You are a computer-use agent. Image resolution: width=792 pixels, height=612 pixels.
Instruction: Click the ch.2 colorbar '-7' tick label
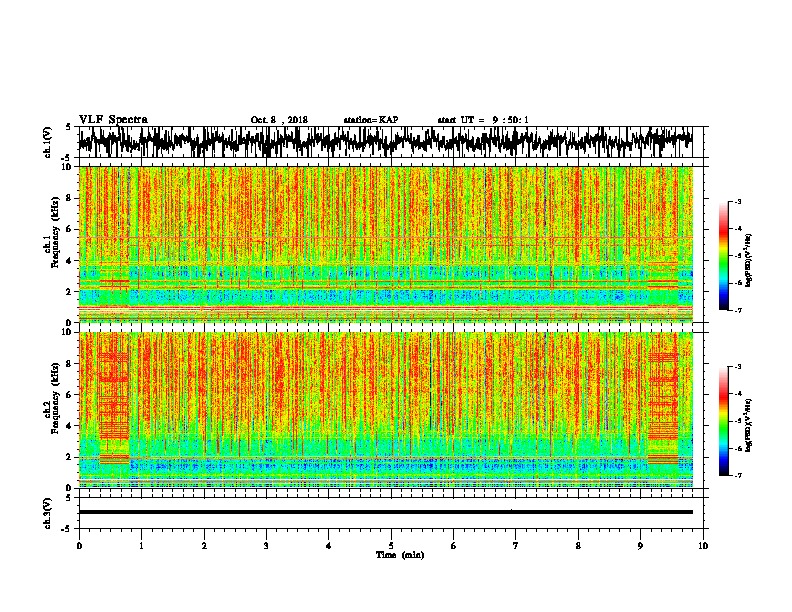[x=737, y=475]
